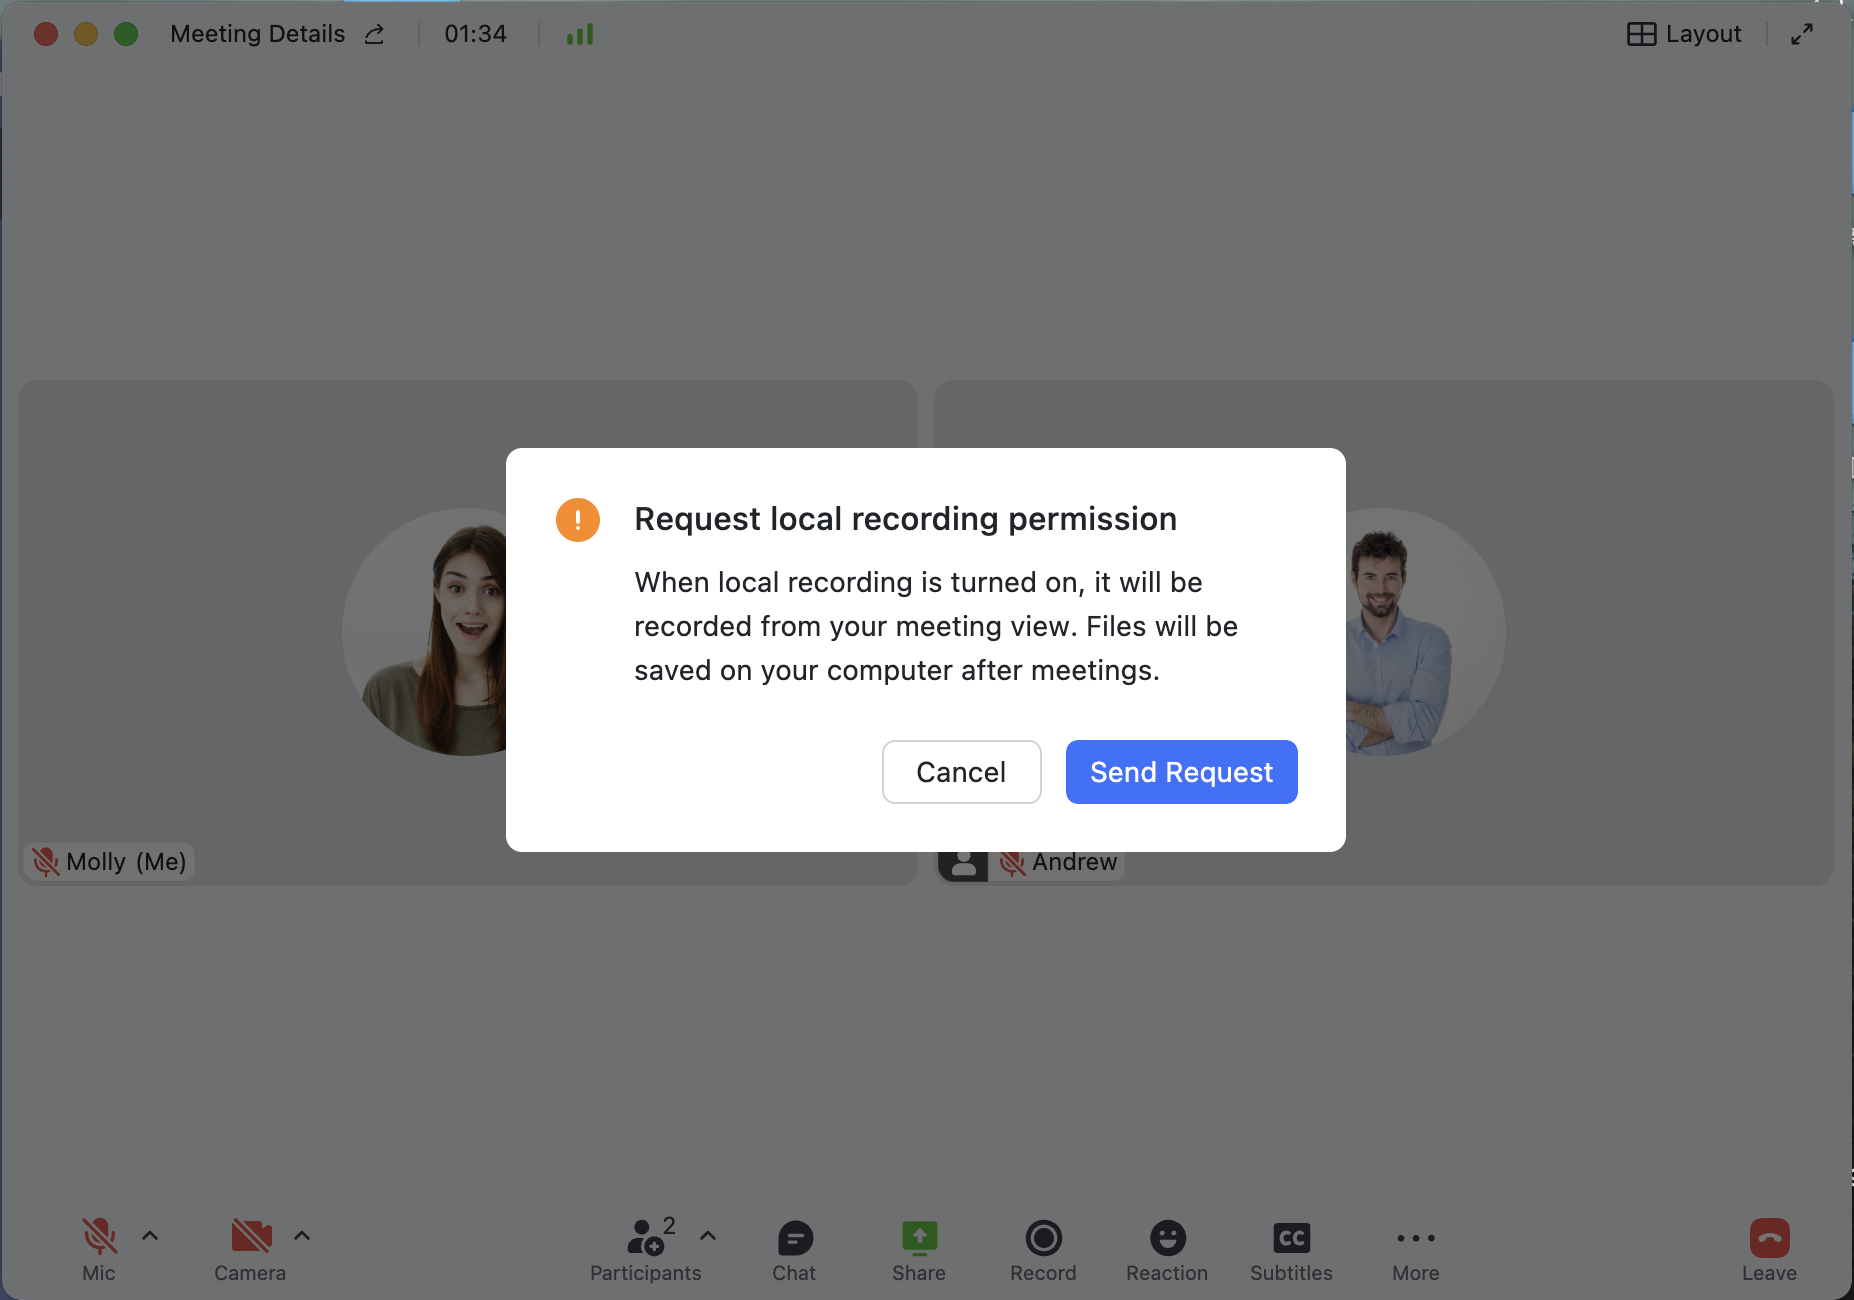The height and width of the screenshot is (1300, 1854).
Task: Enable Subtitles
Action: coord(1291,1240)
